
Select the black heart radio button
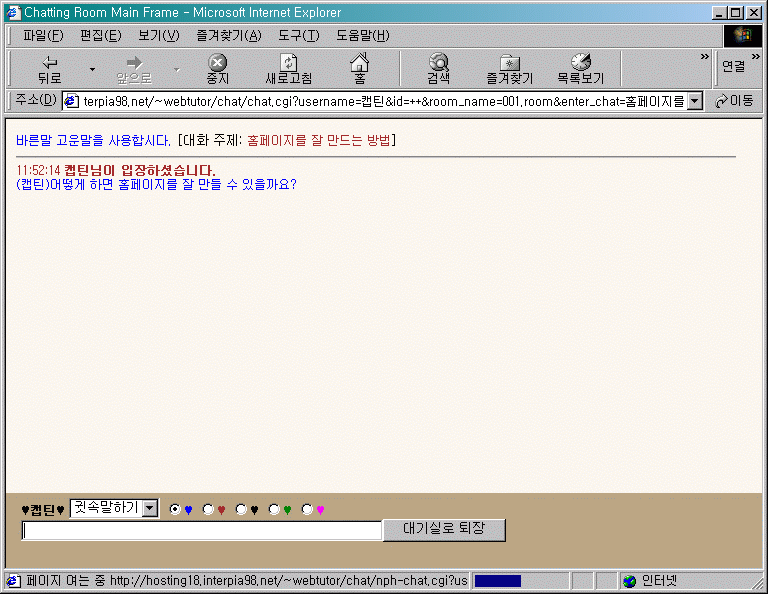pos(241,509)
